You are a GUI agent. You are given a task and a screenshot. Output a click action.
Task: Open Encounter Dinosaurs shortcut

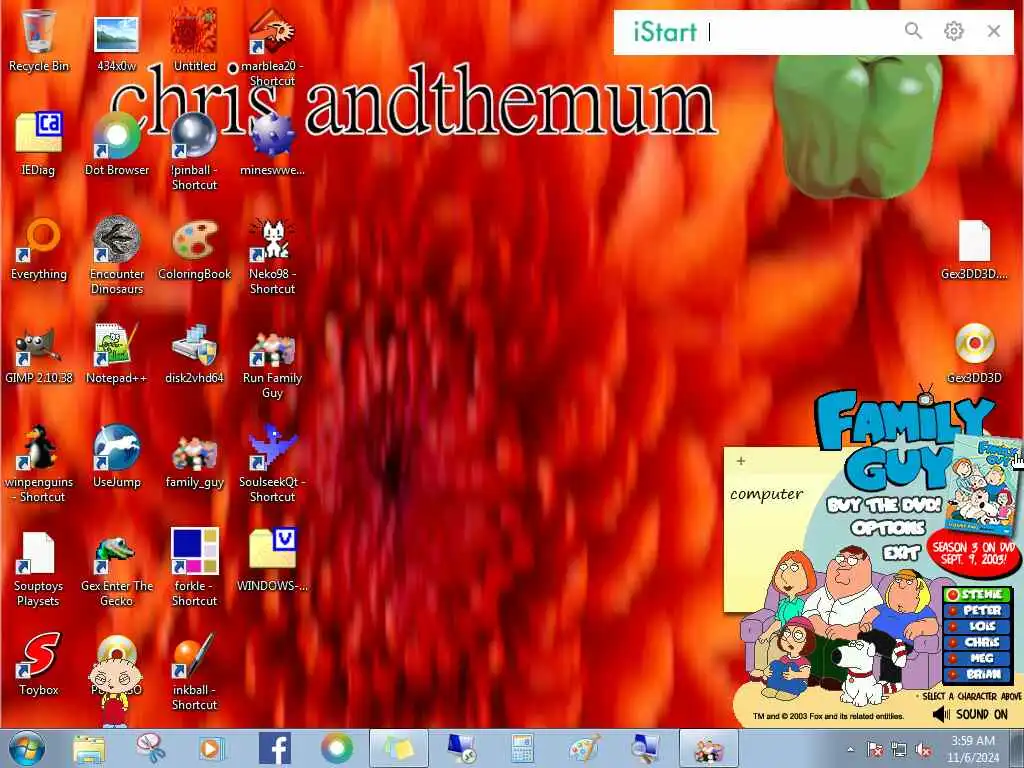pos(116,255)
